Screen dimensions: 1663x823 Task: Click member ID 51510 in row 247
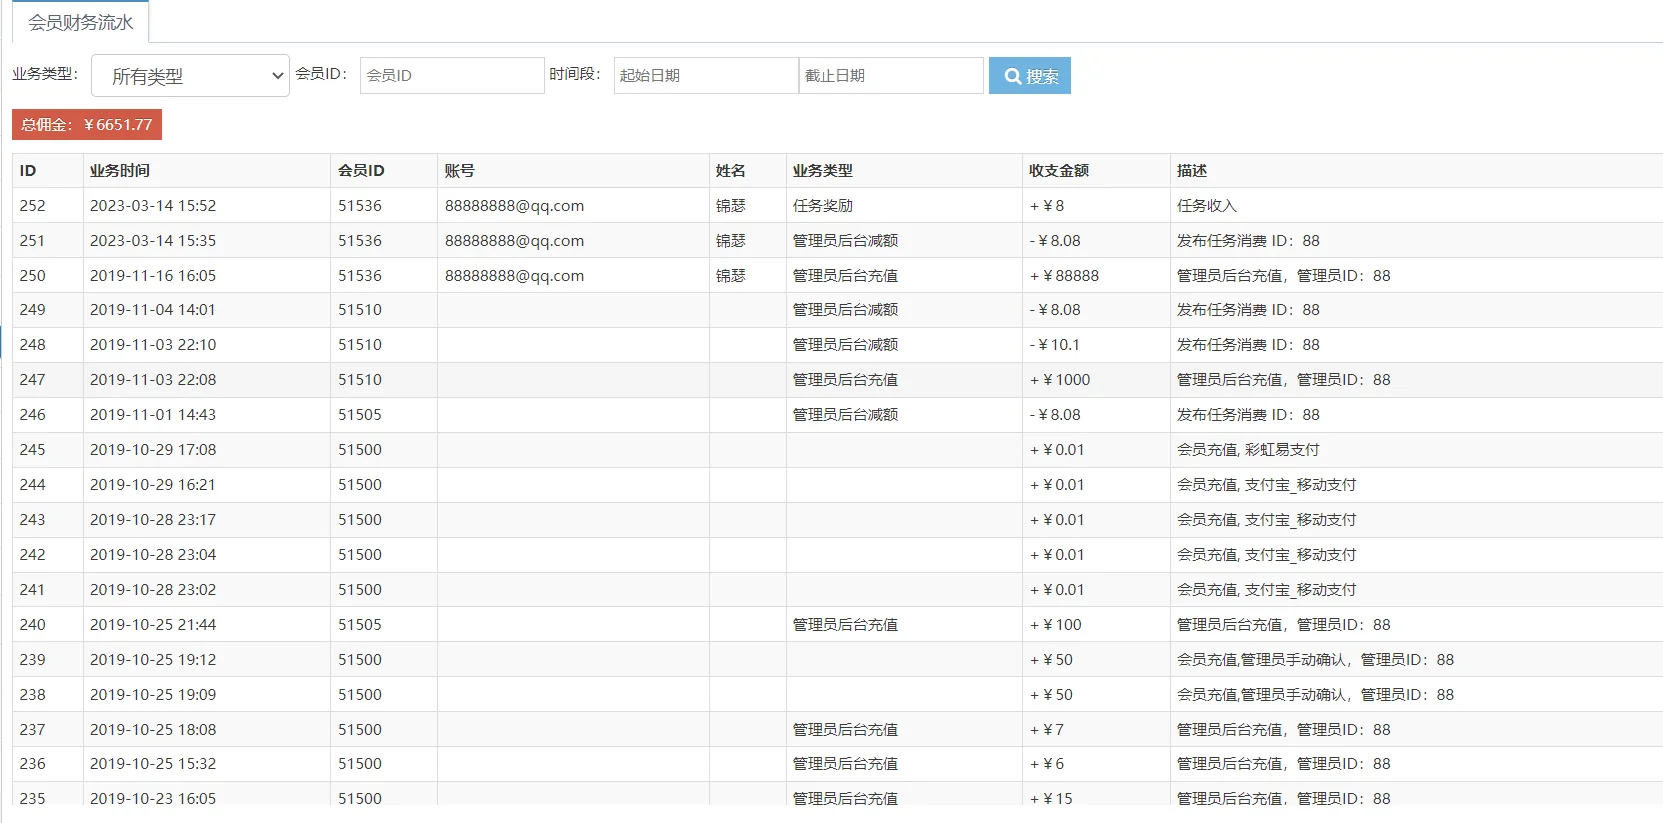360,380
